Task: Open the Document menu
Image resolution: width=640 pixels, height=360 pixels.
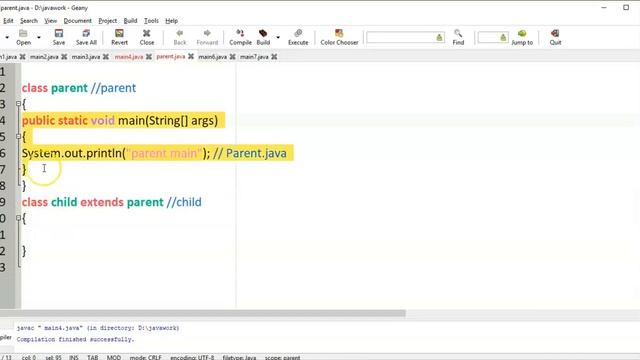Action: click(78, 21)
